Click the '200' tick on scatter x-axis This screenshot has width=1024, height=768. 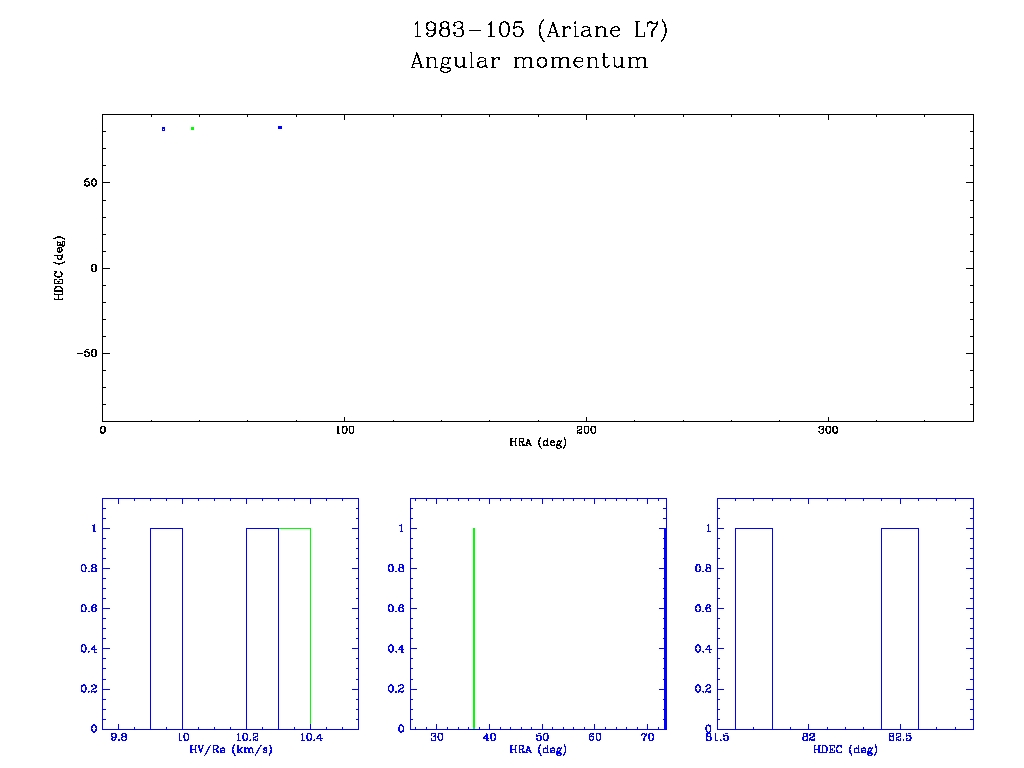point(586,430)
